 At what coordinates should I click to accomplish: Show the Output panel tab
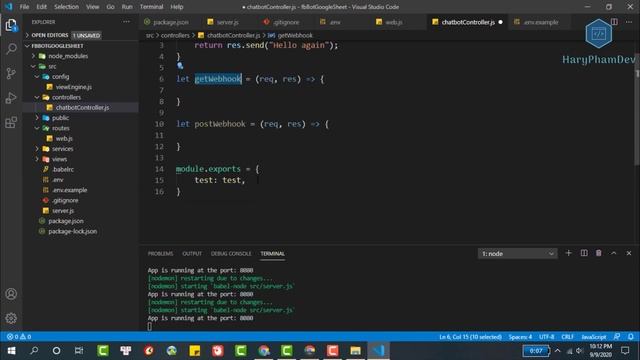(x=192, y=253)
